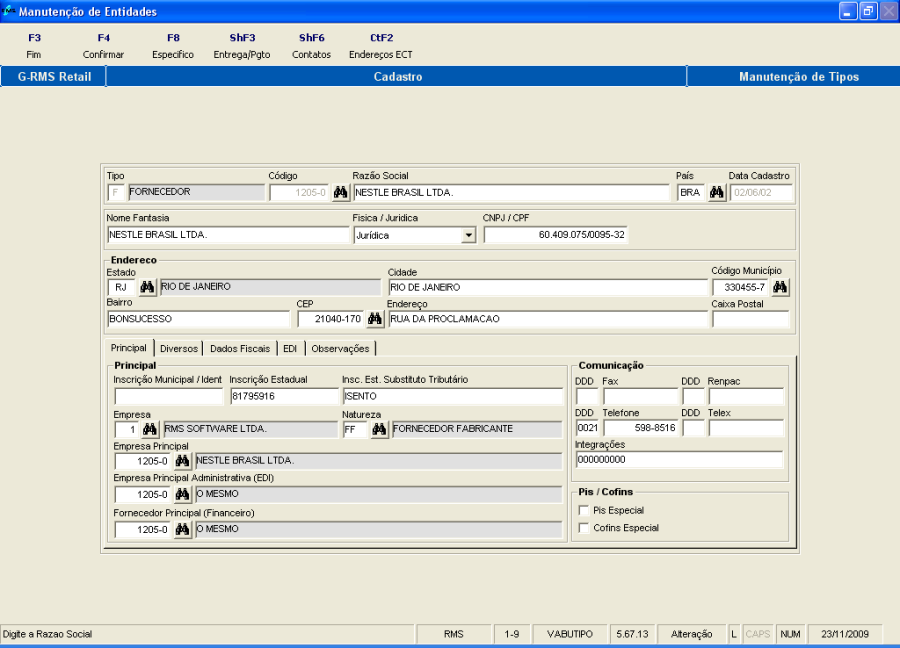
Task: Enable the Pis Especial checkbox
Action: [584, 510]
